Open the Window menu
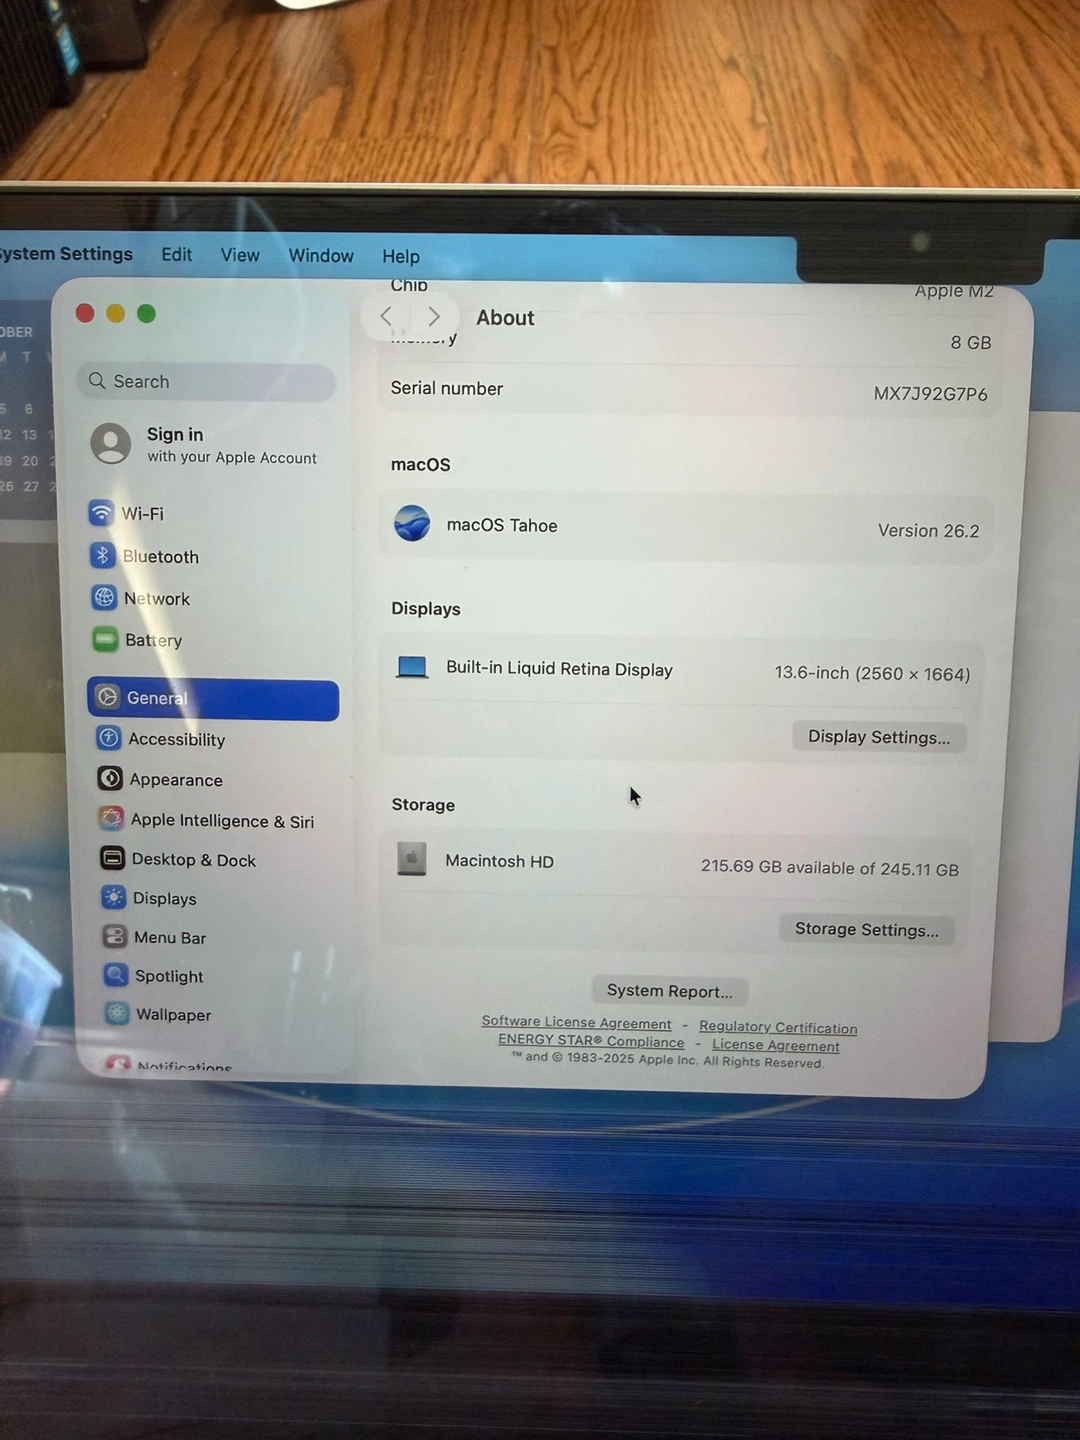 tap(321, 256)
